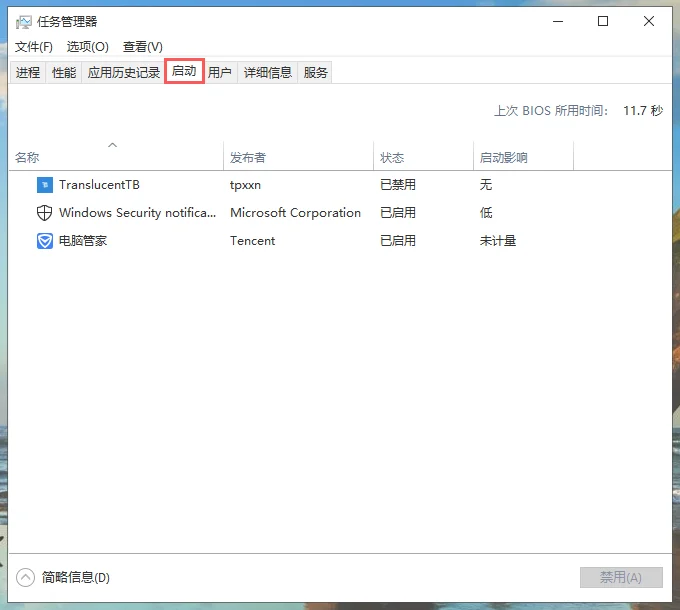Click 已启用 status in 电脑管家 row
The height and width of the screenshot is (610, 680).
398,241
